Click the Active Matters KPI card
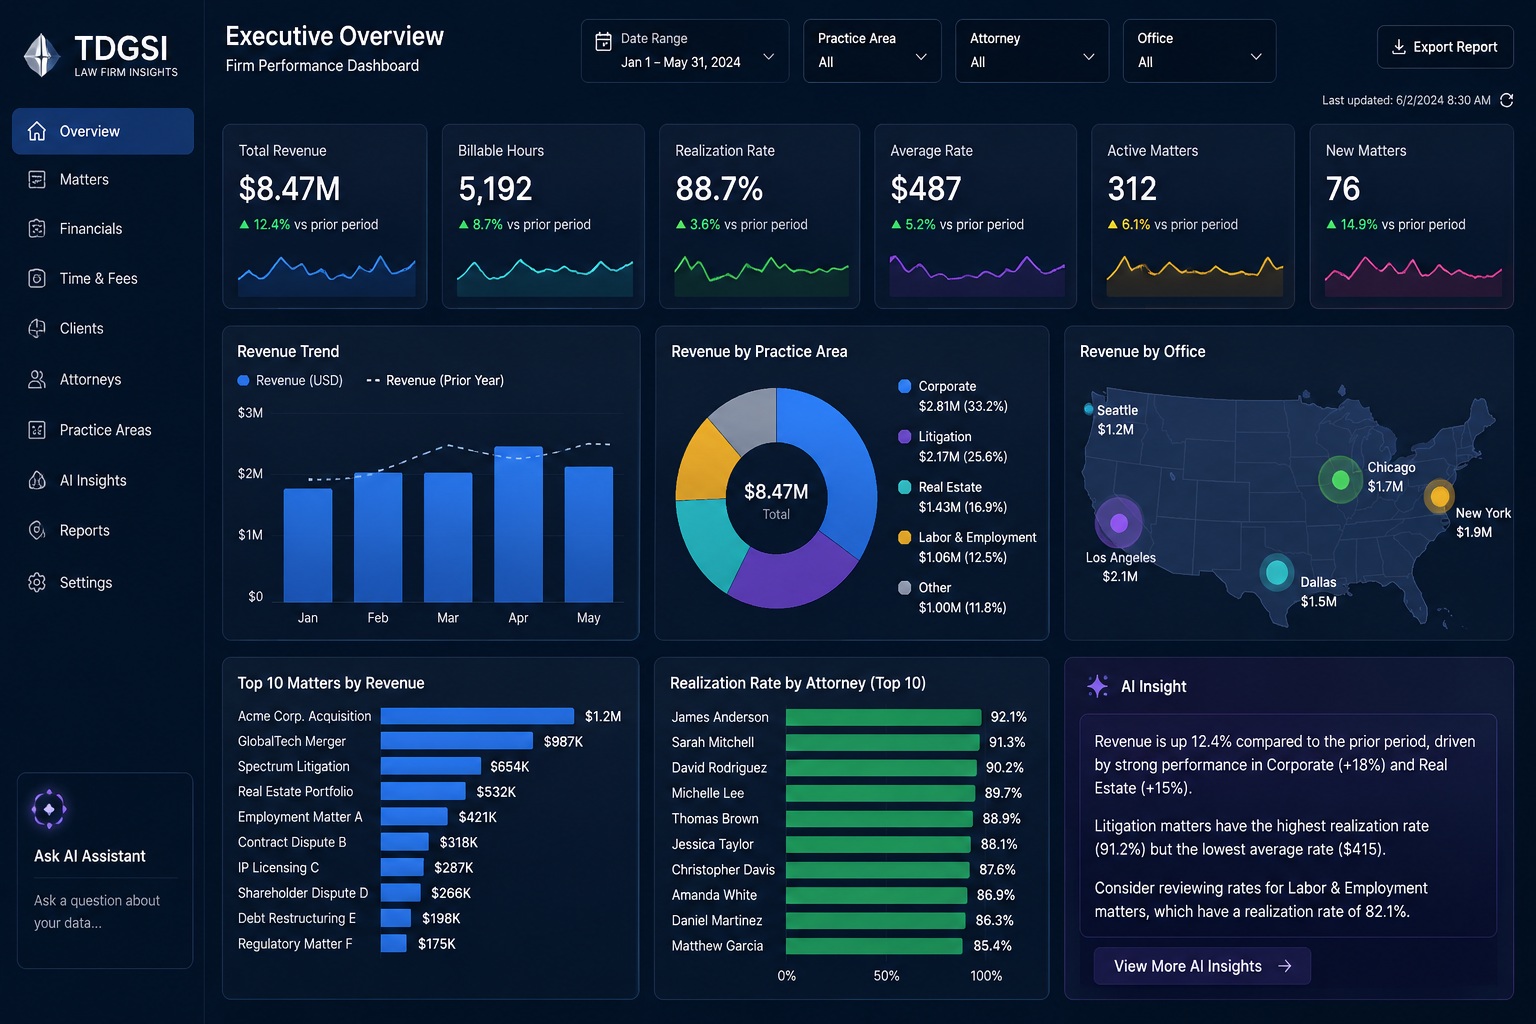Image resolution: width=1536 pixels, height=1024 pixels. [1193, 216]
